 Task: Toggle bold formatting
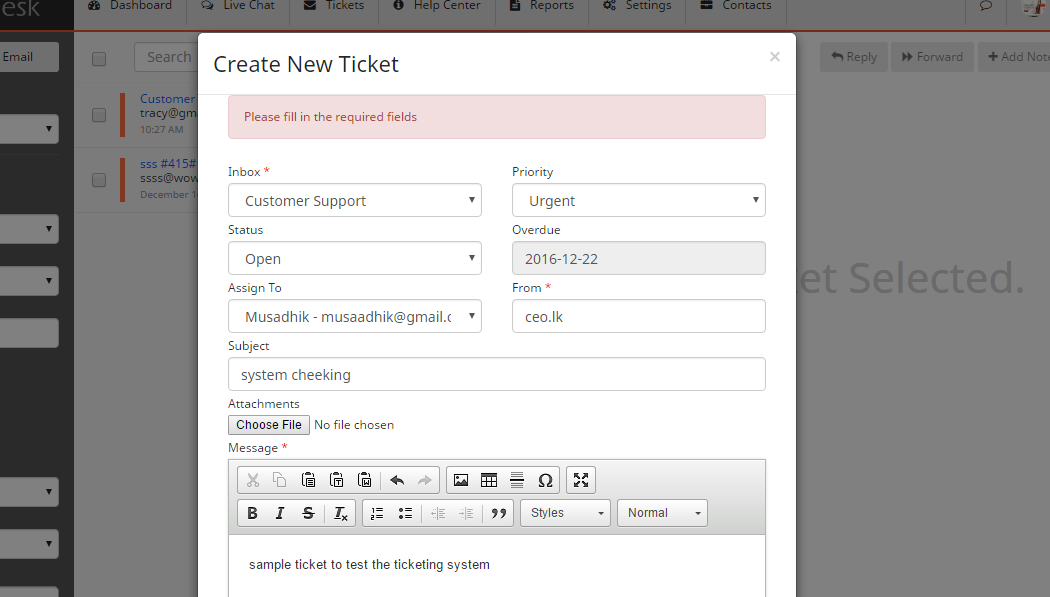click(x=252, y=513)
